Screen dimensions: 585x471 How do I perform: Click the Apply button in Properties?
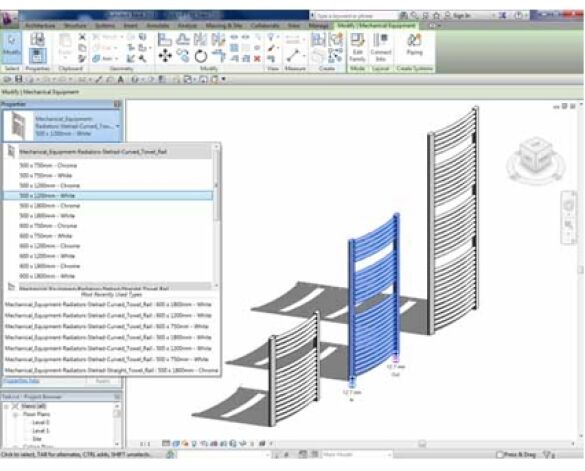(103, 381)
